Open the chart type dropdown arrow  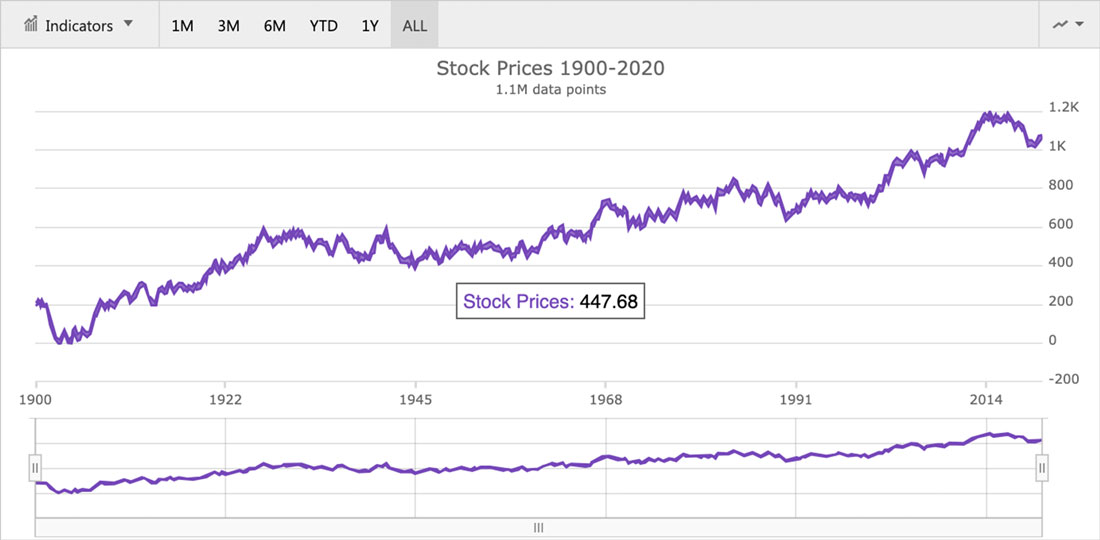[1079, 25]
